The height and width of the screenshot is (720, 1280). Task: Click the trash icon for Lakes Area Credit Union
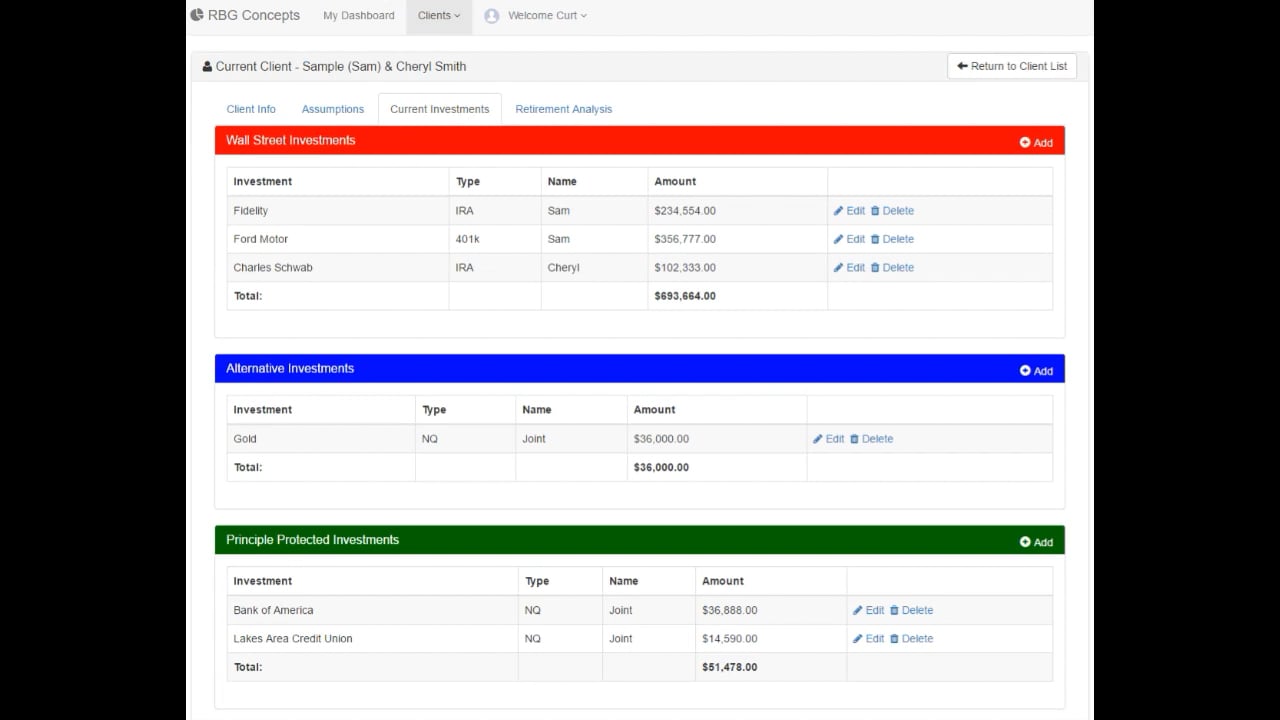click(x=895, y=639)
